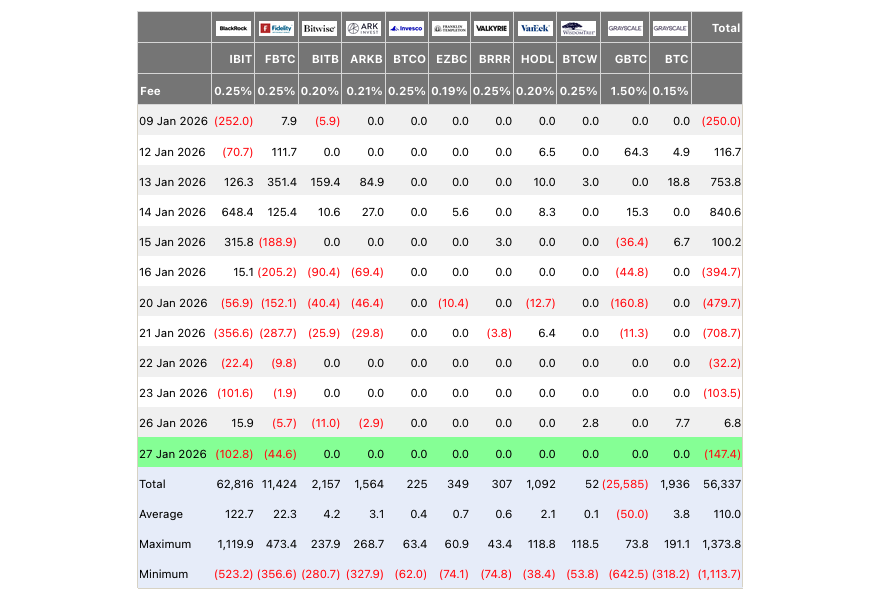The height and width of the screenshot is (600, 893).
Task: Click the Grayscale logo above the BTC ticker
Action: click(x=671, y=28)
